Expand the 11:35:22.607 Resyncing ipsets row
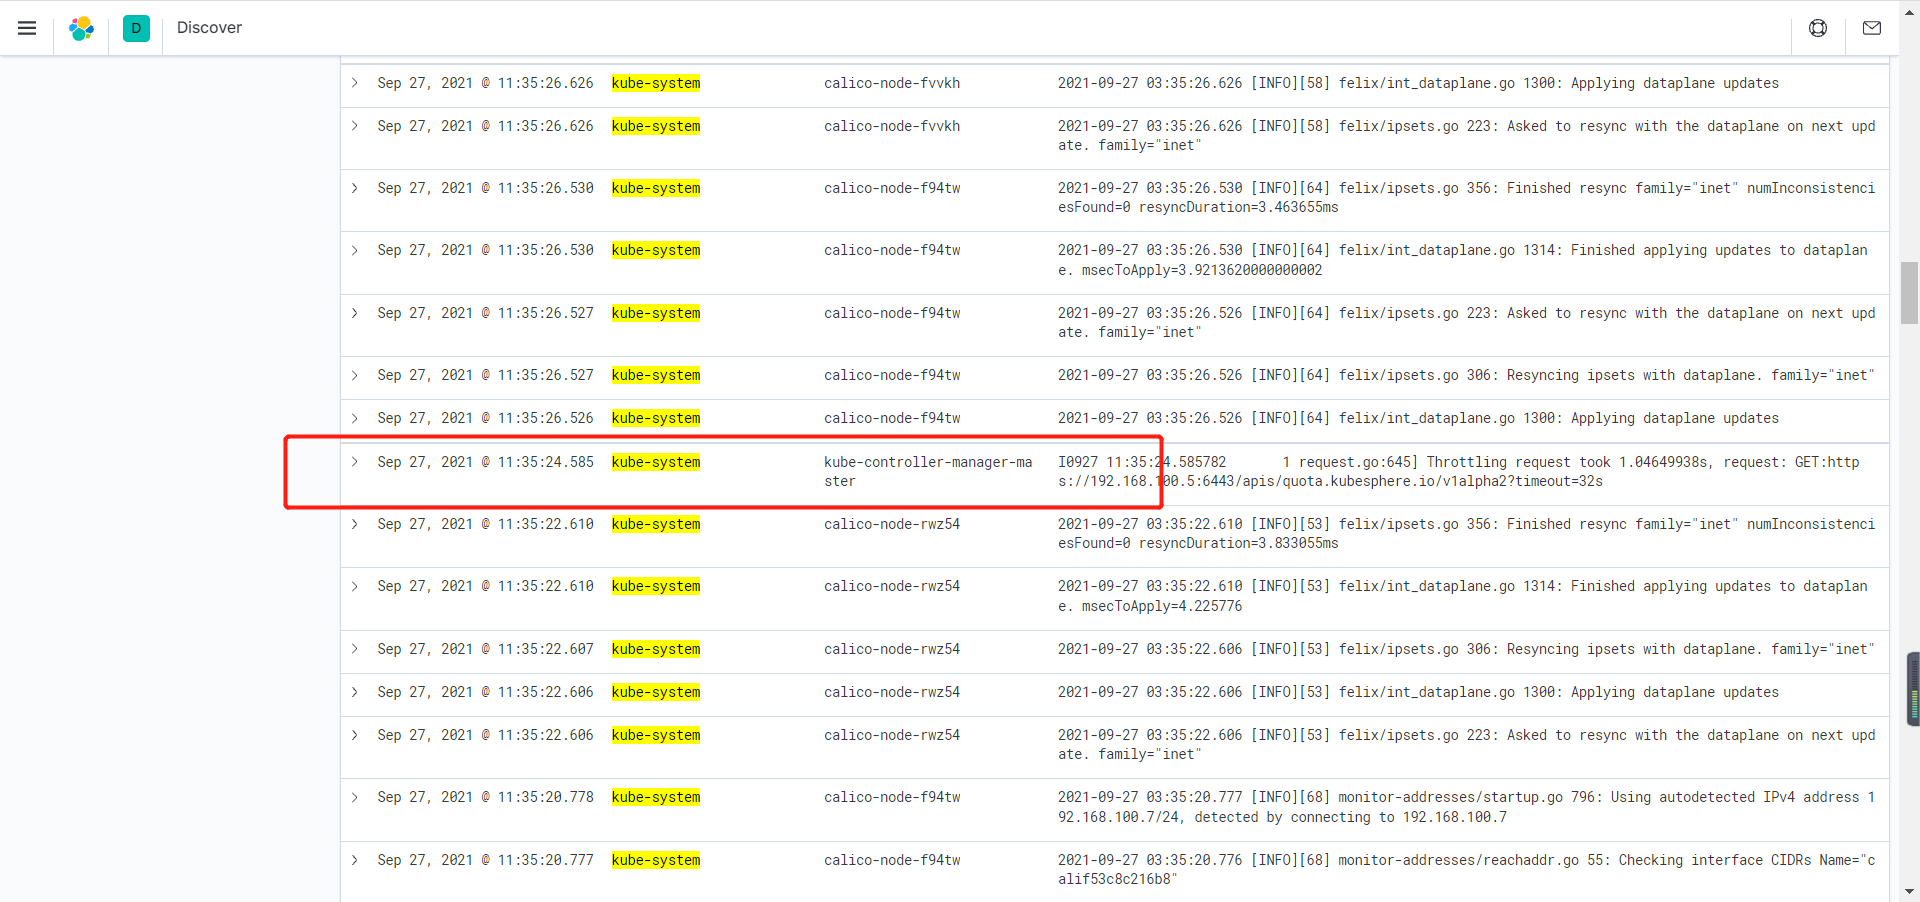 tap(354, 649)
